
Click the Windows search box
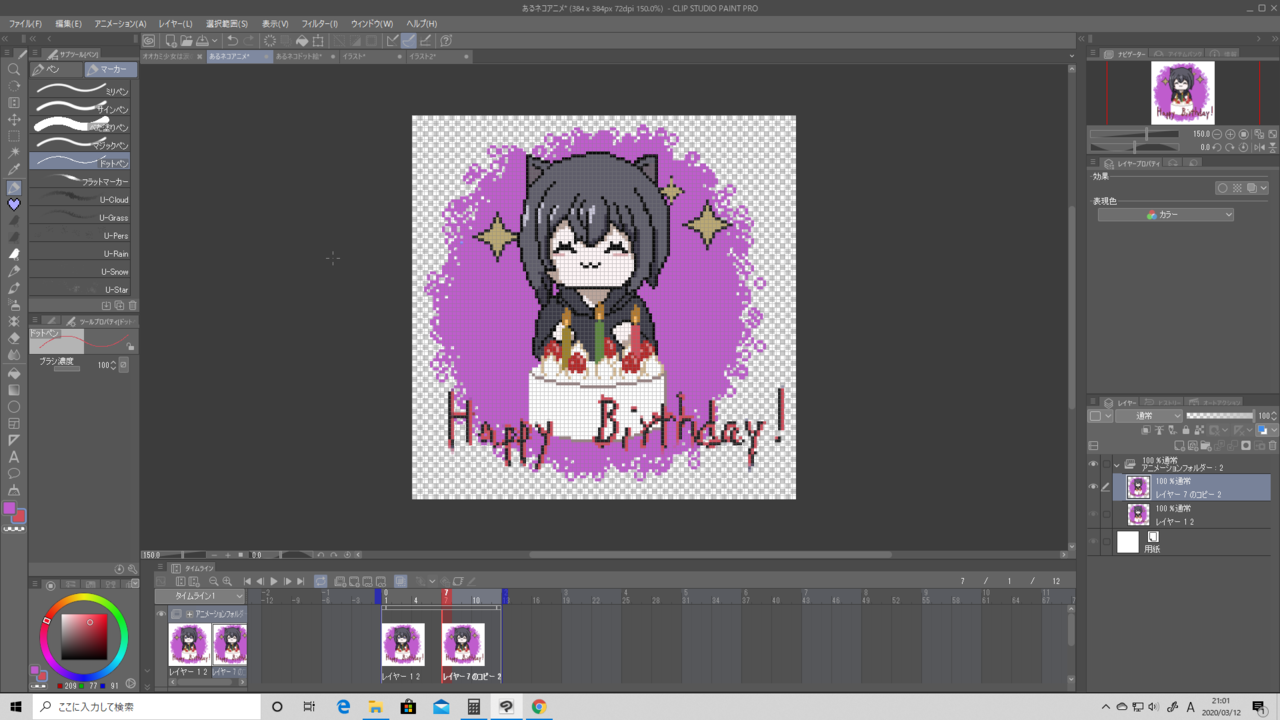(x=147, y=707)
